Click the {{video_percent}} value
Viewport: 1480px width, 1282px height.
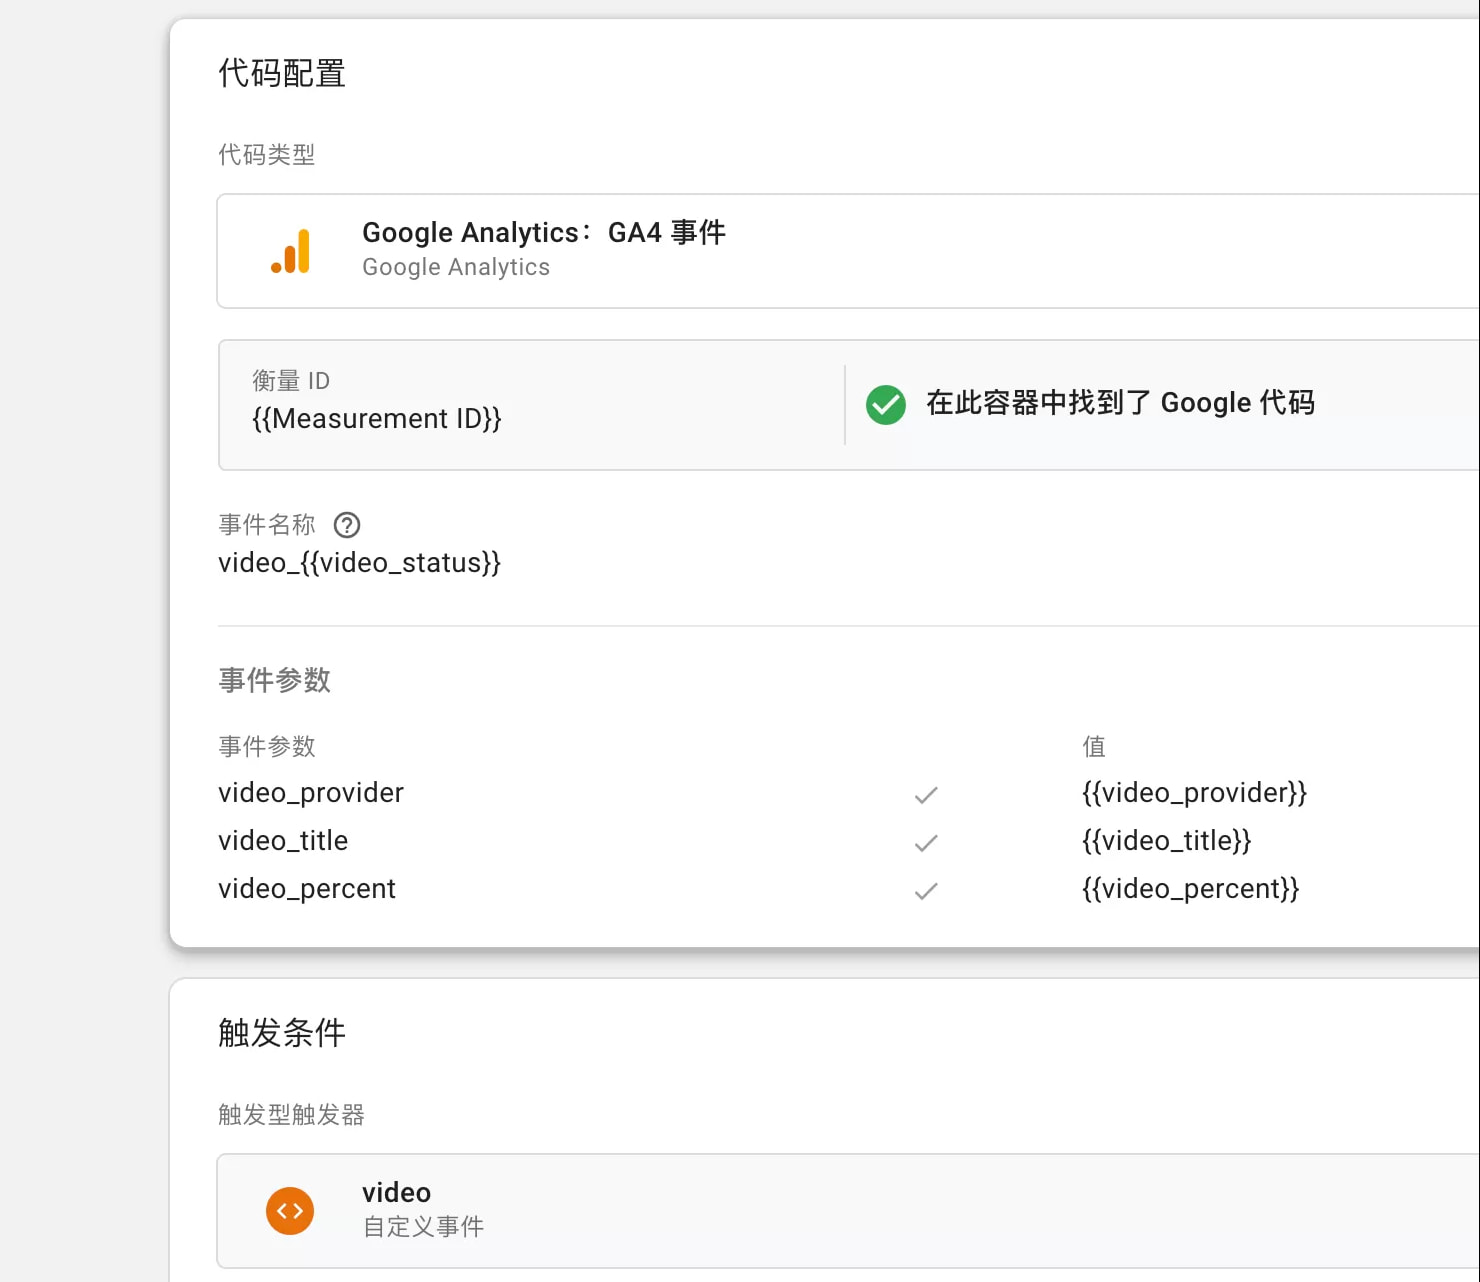tap(1190, 889)
